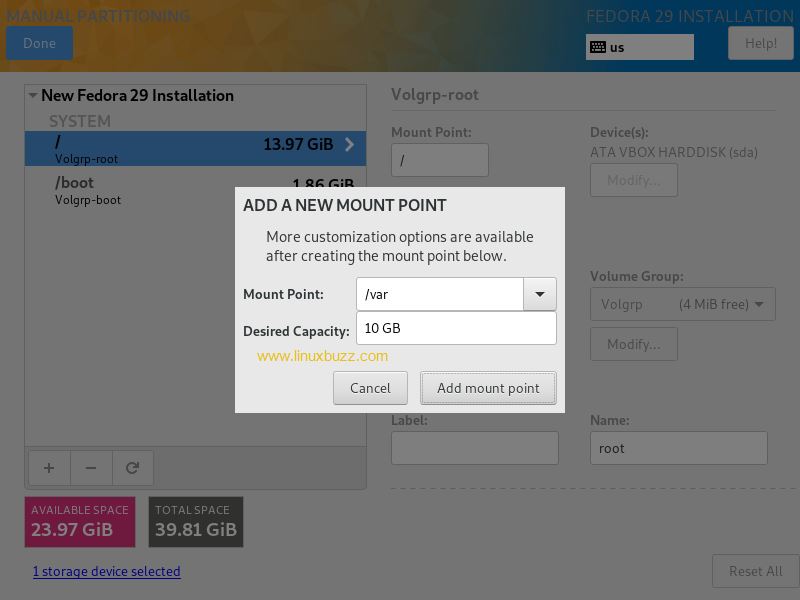Image resolution: width=800 pixels, height=600 pixels.
Task: Click Modify button under Volume Group
Action: tap(634, 344)
